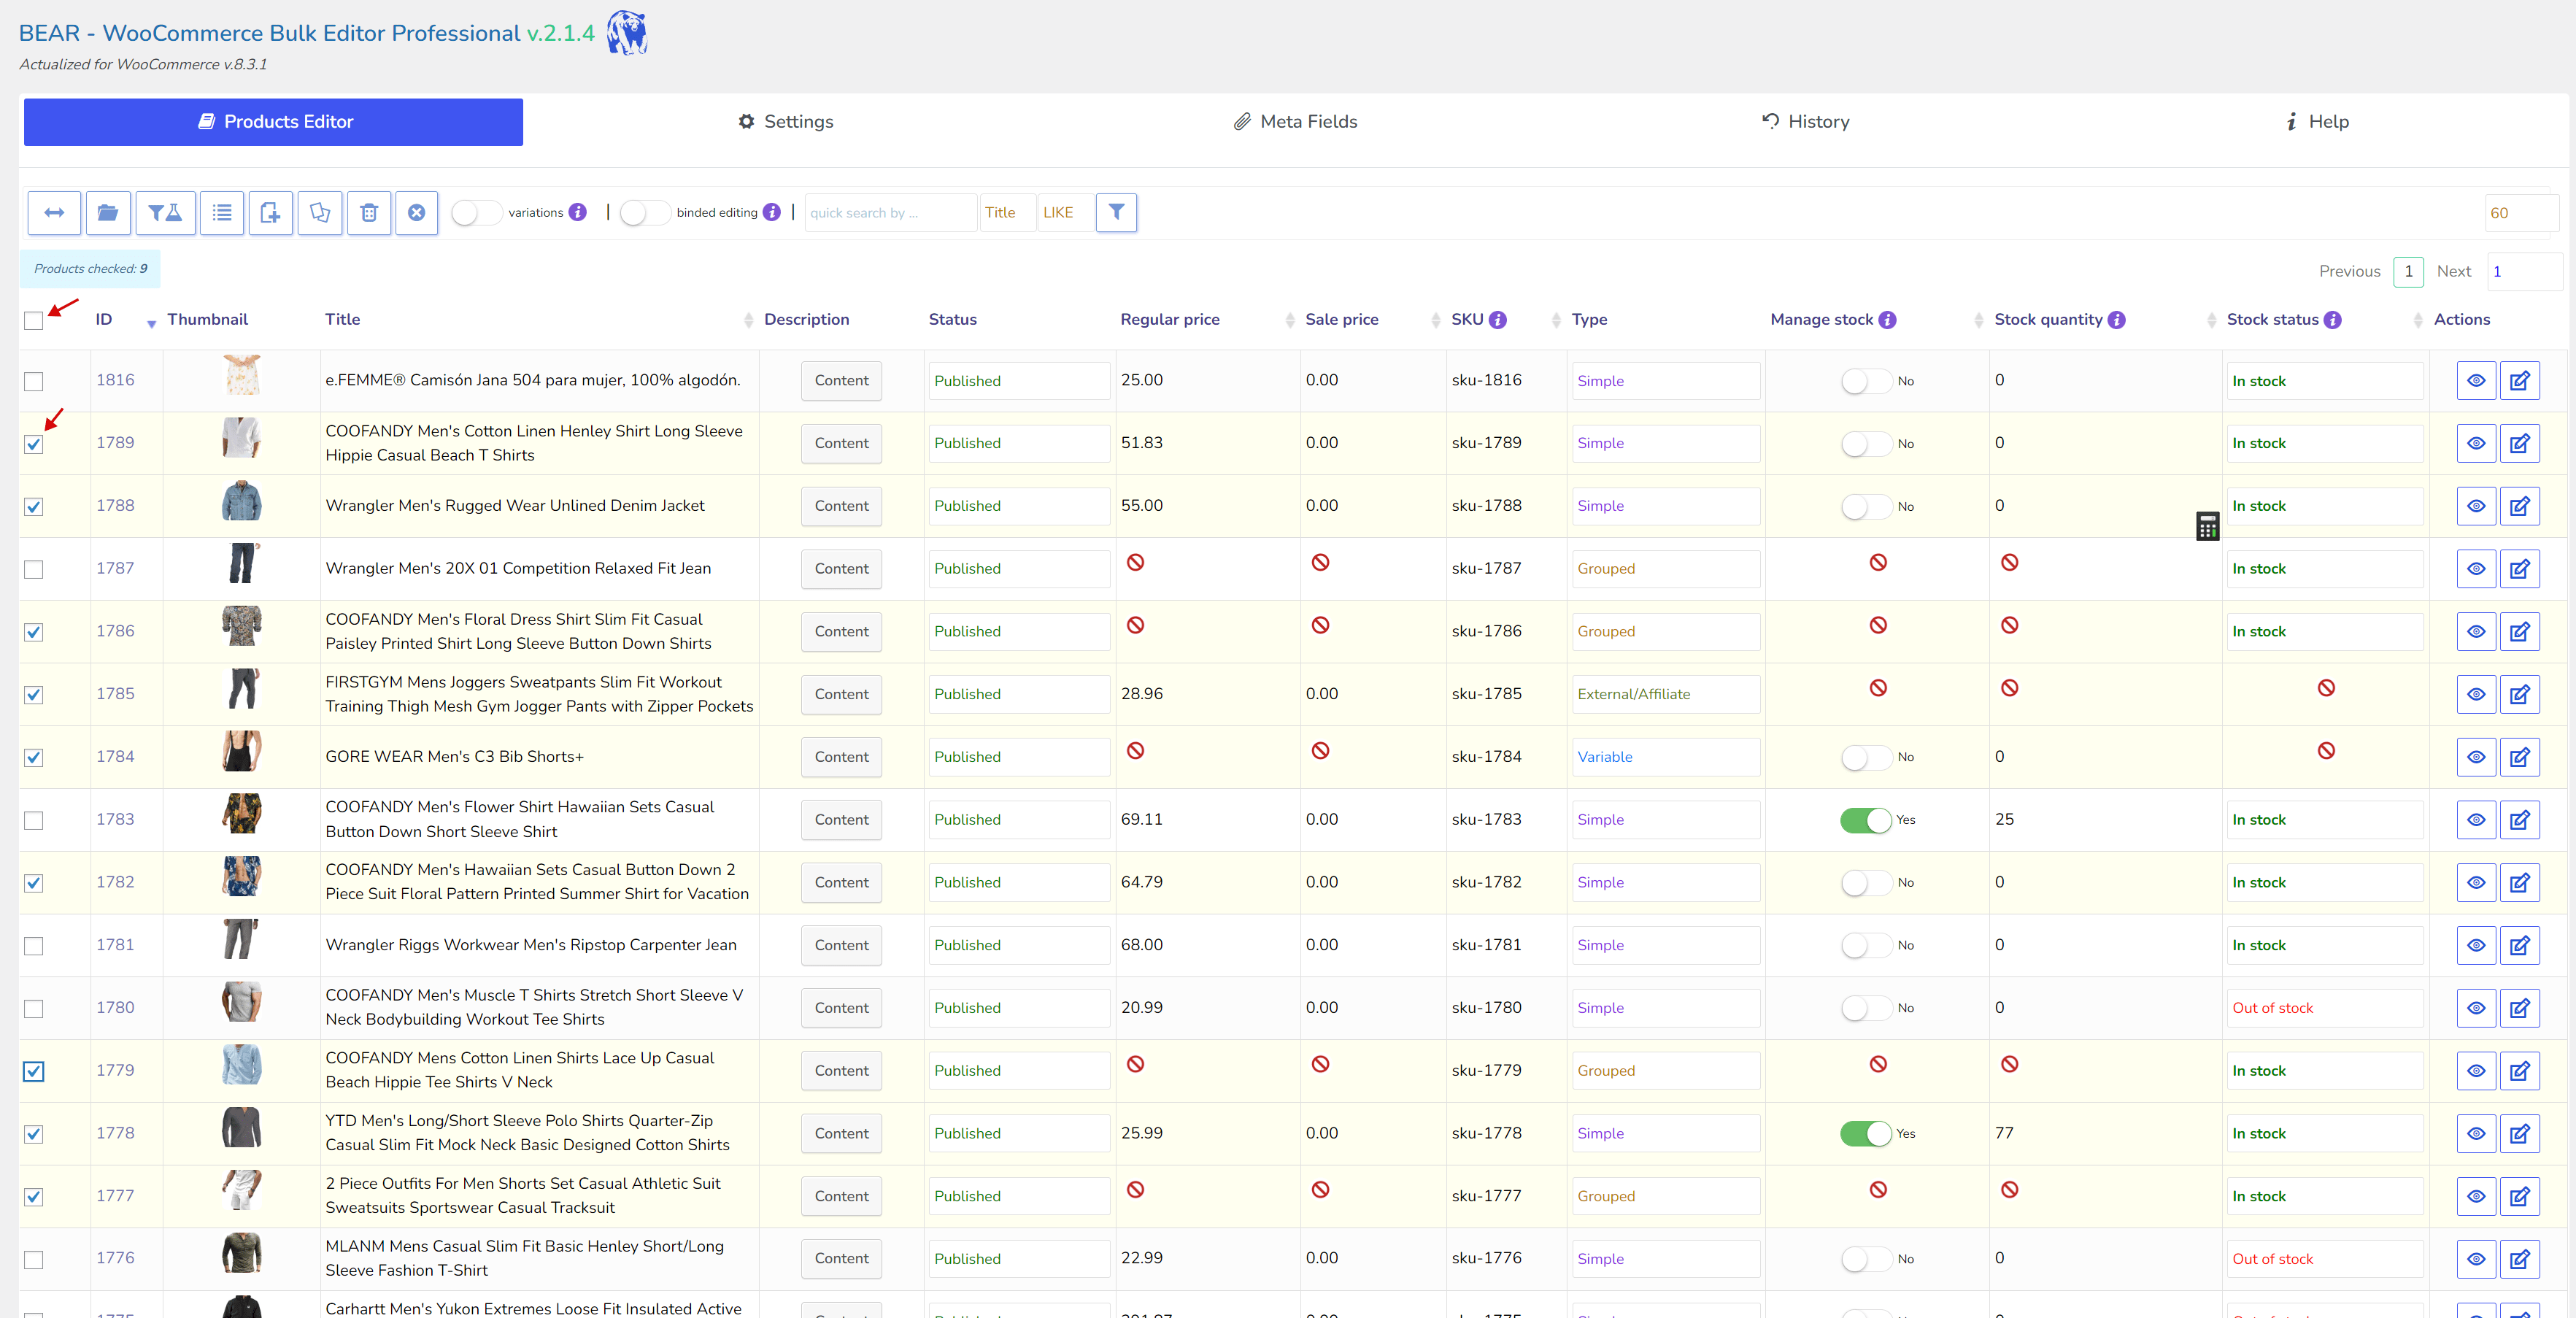Sort by the ID column header
This screenshot has height=1318, width=2576.
tap(104, 320)
